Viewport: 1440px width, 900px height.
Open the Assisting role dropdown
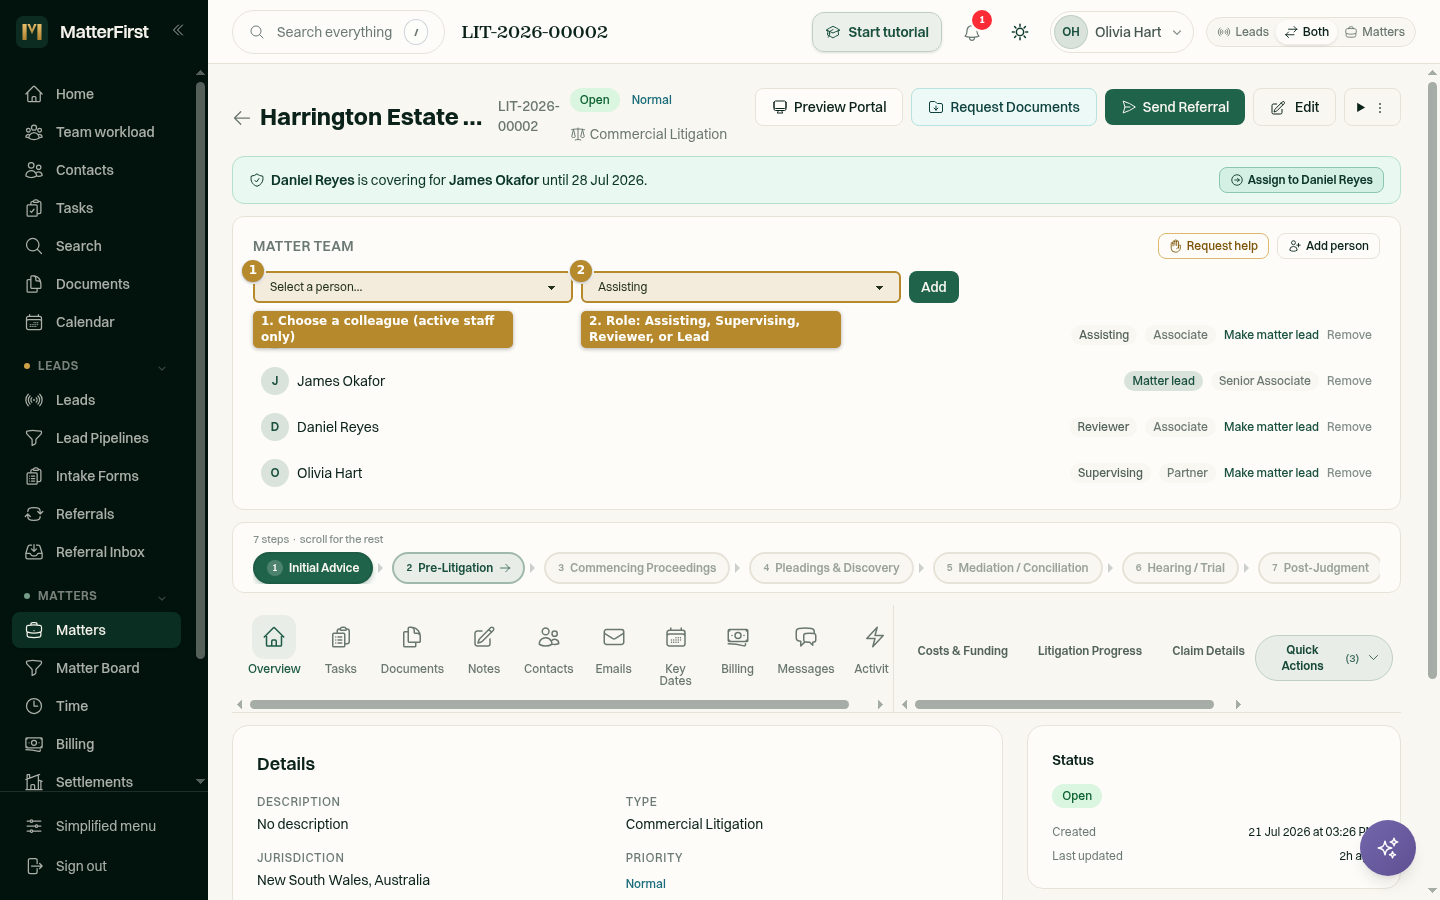click(740, 287)
